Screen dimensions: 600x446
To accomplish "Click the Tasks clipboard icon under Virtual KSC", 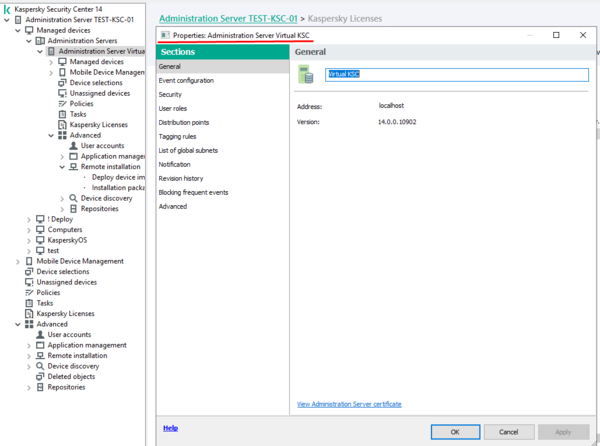I will (62, 114).
